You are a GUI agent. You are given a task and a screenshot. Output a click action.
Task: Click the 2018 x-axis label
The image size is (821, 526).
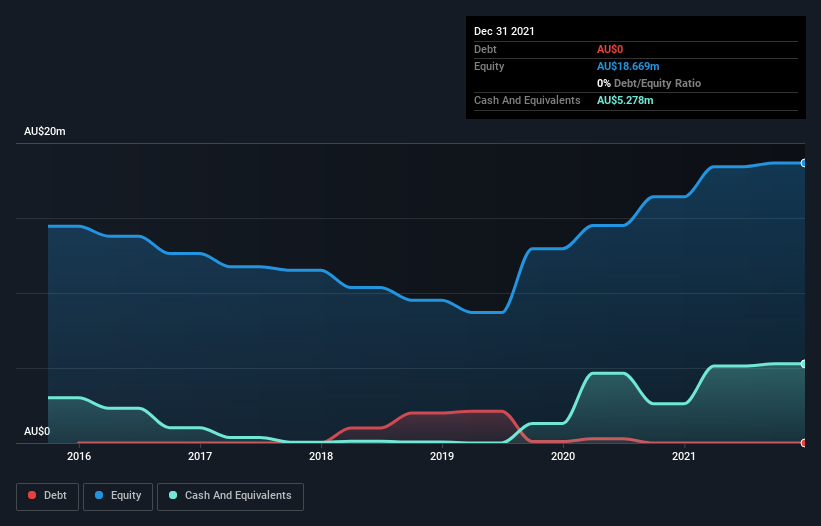[321, 456]
